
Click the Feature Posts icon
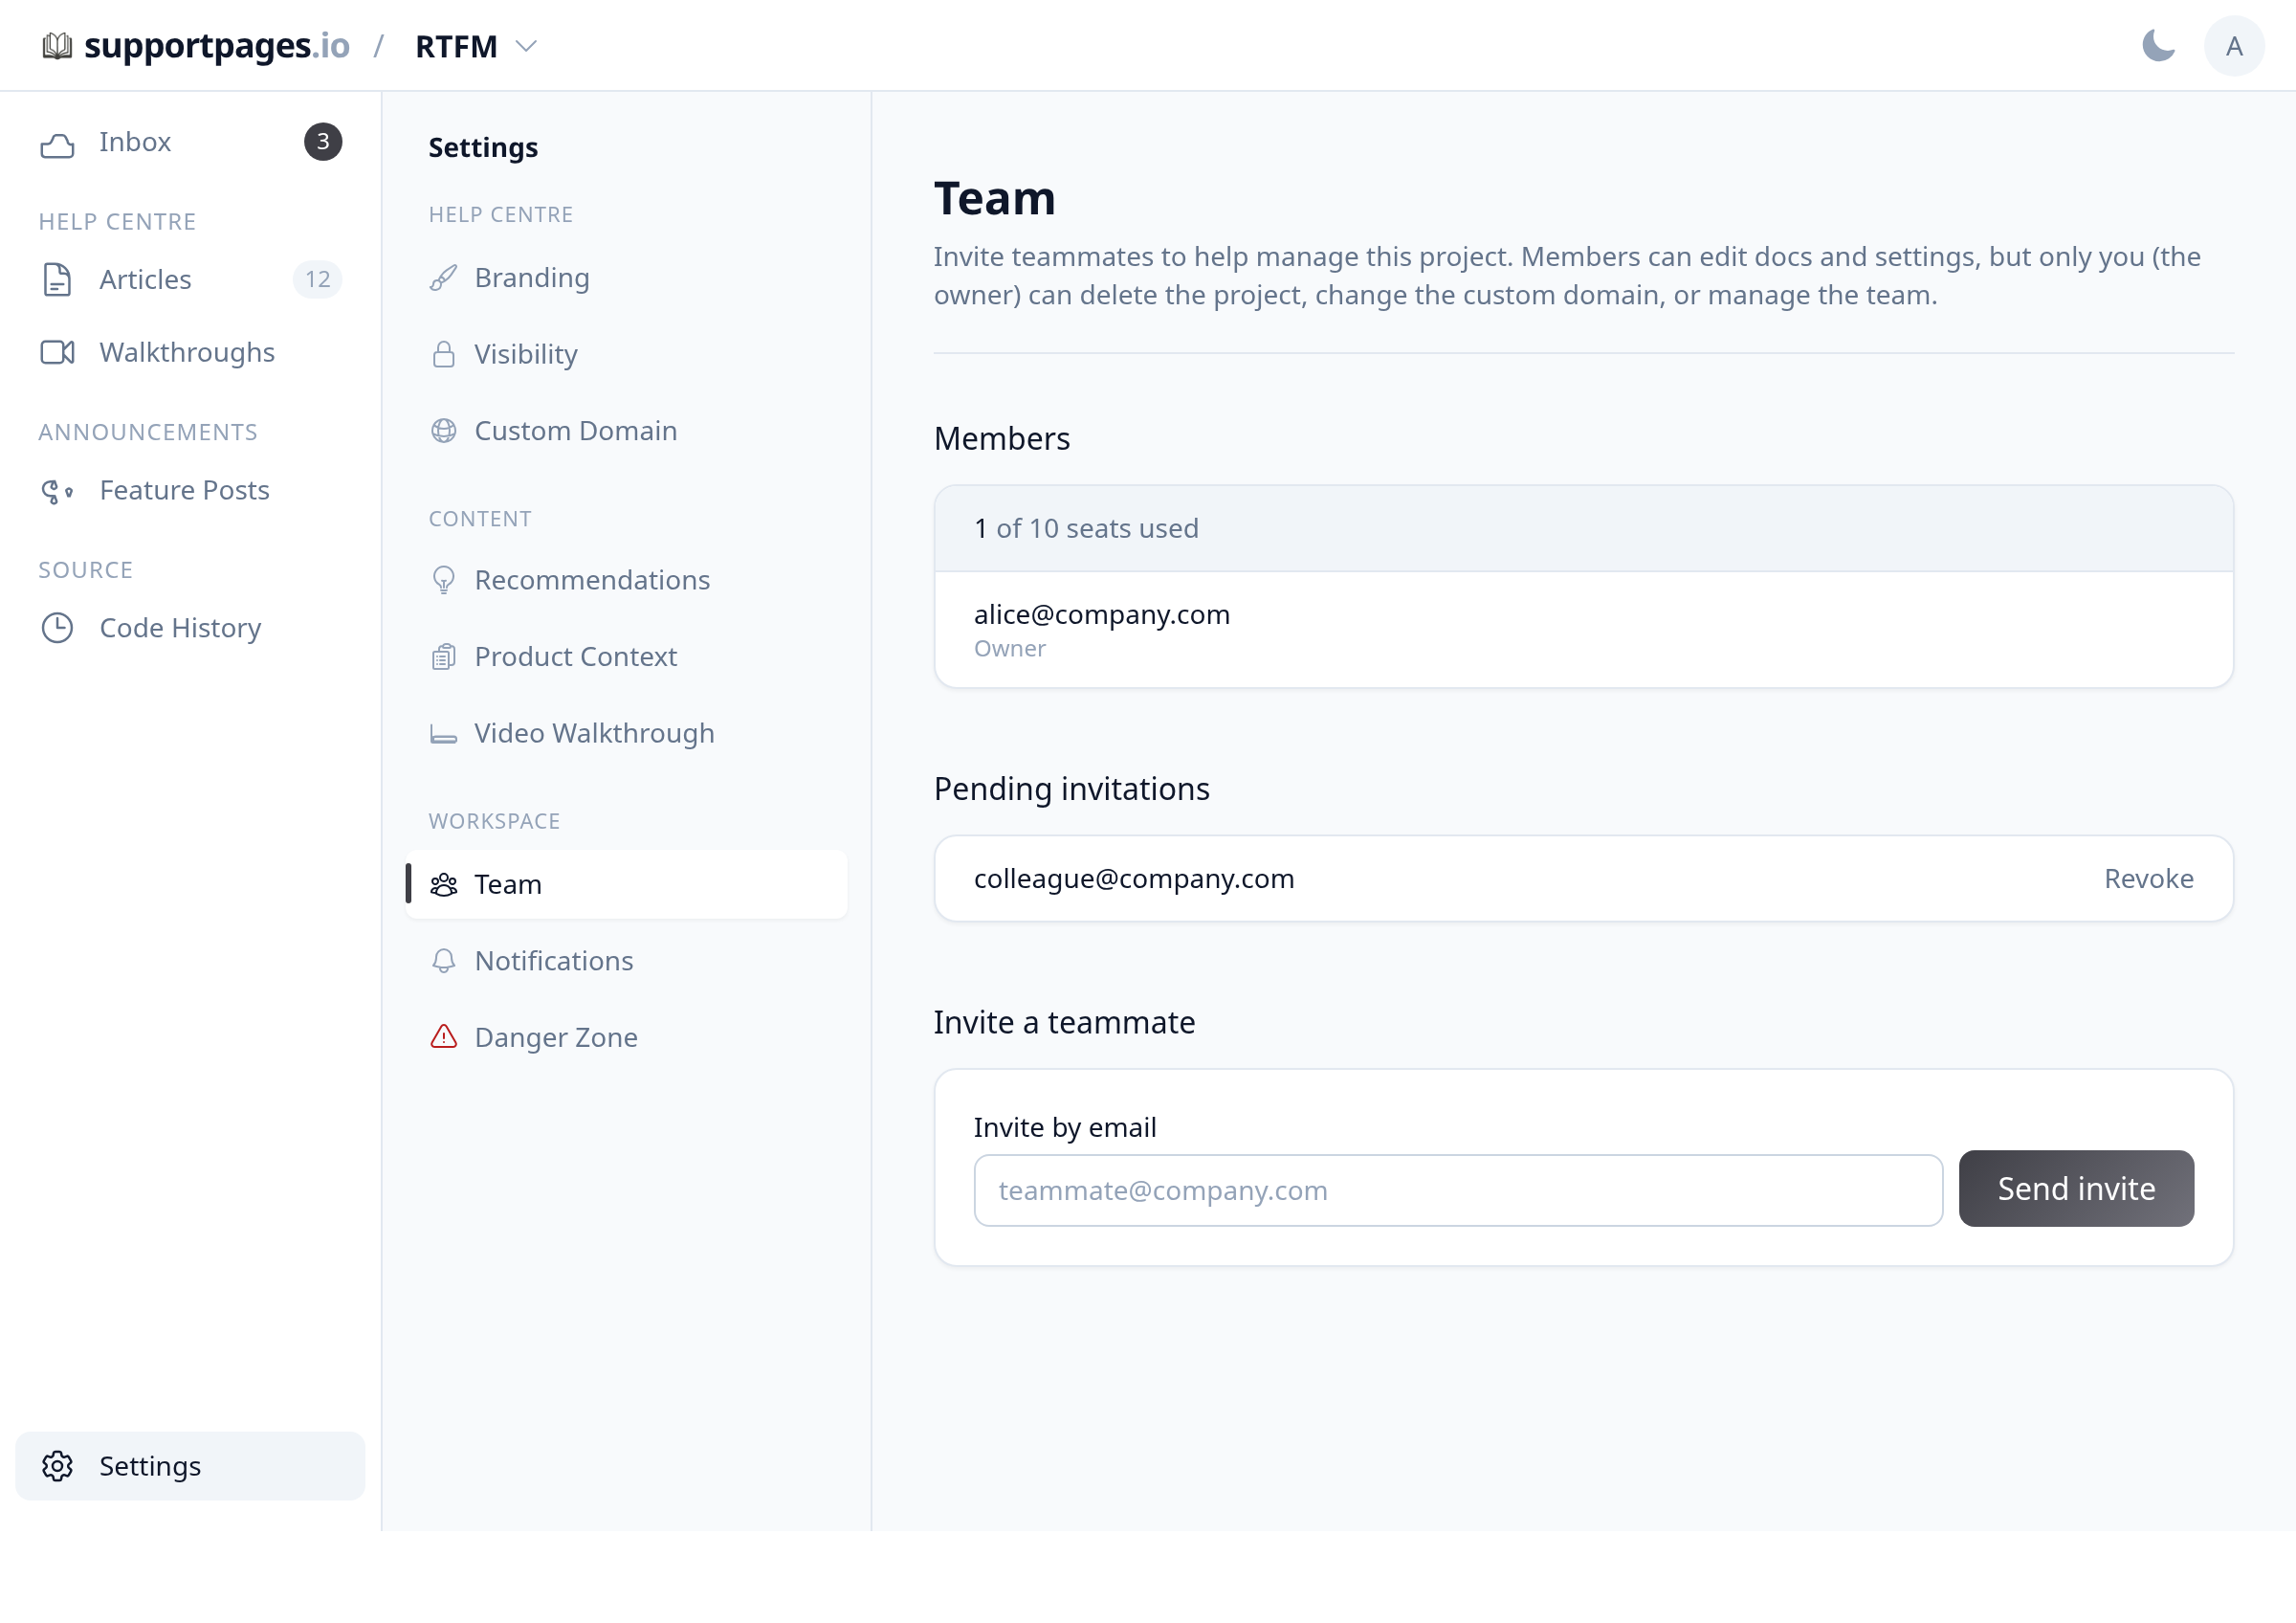(x=57, y=491)
